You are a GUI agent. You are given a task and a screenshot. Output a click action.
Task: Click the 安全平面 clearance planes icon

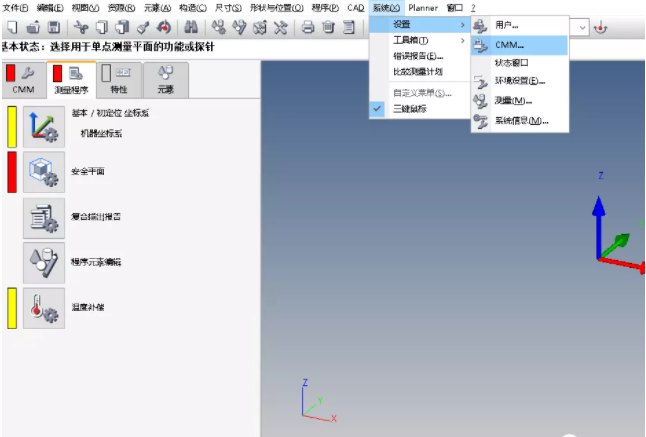tap(44, 172)
